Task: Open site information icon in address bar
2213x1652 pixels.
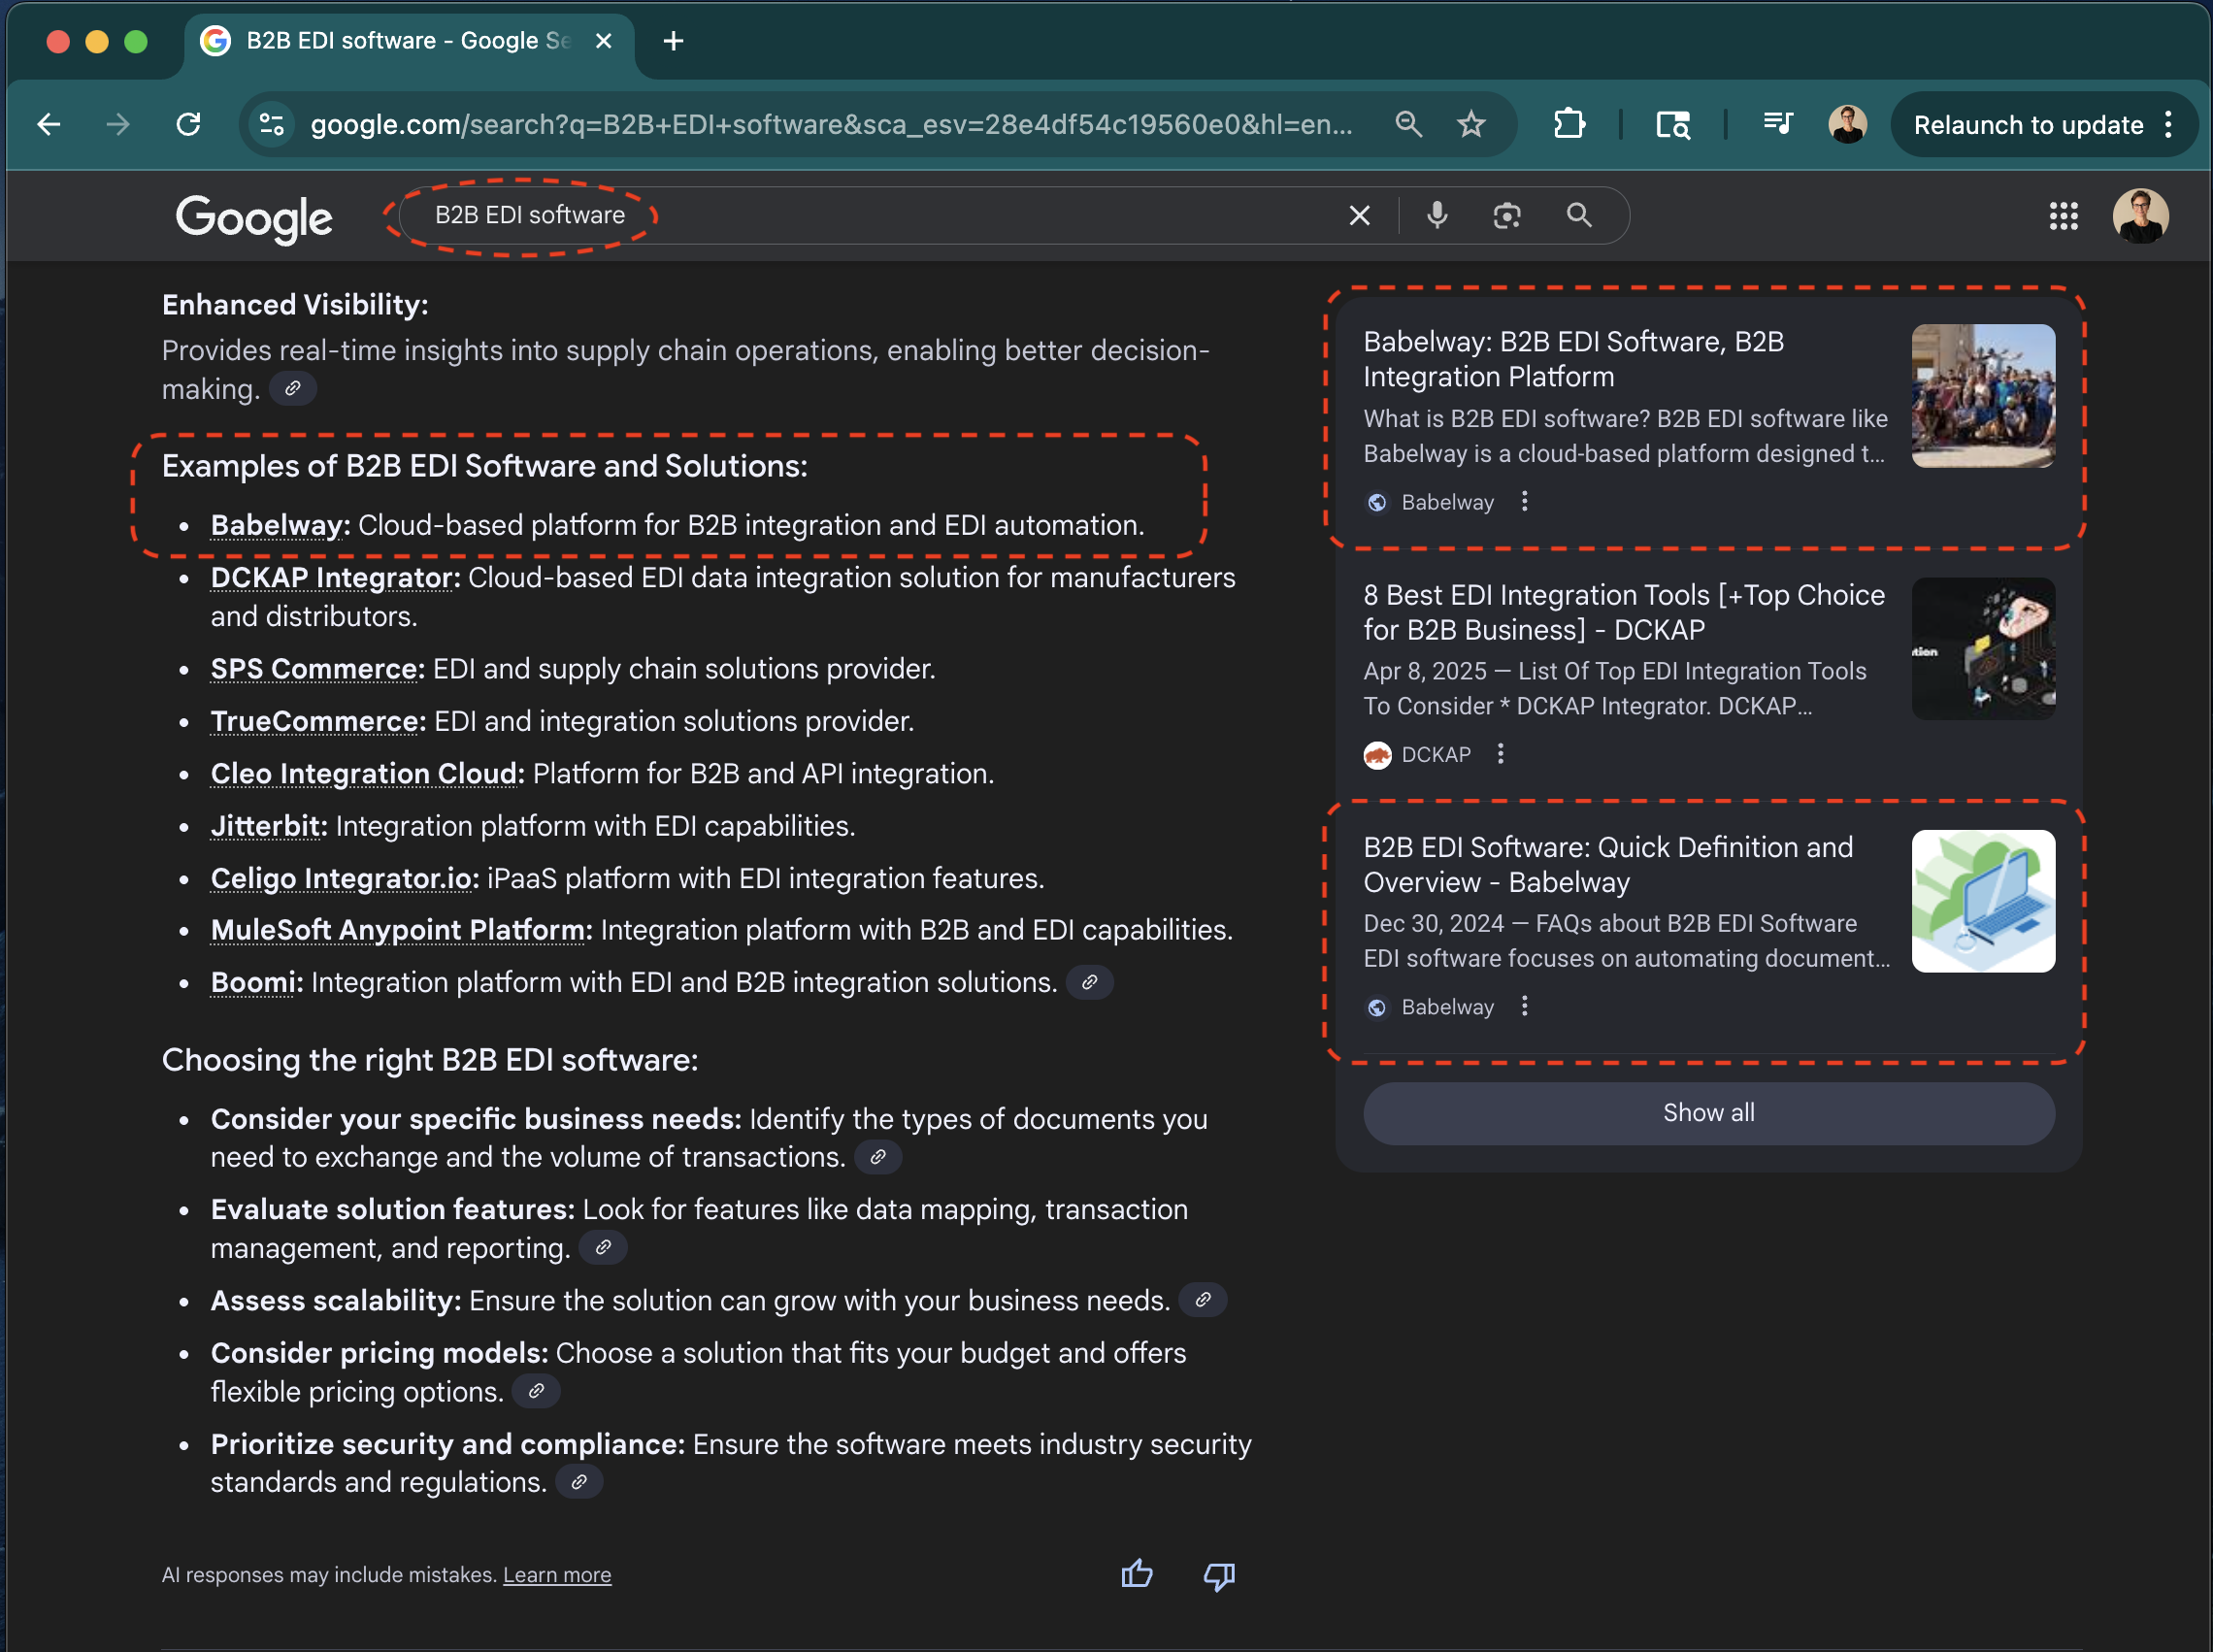Action: click(271, 125)
